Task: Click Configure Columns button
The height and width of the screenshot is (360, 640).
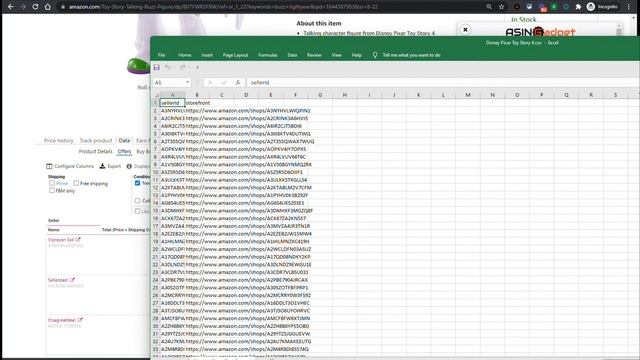Action: [70, 166]
